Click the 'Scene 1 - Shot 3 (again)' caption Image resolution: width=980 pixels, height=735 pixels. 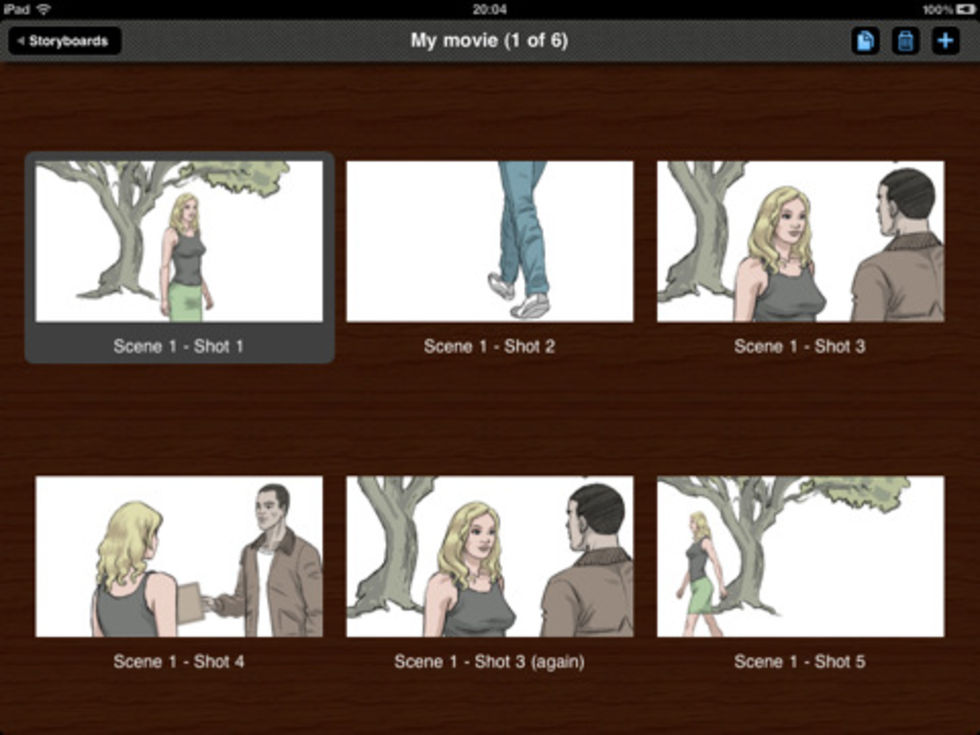tap(489, 661)
